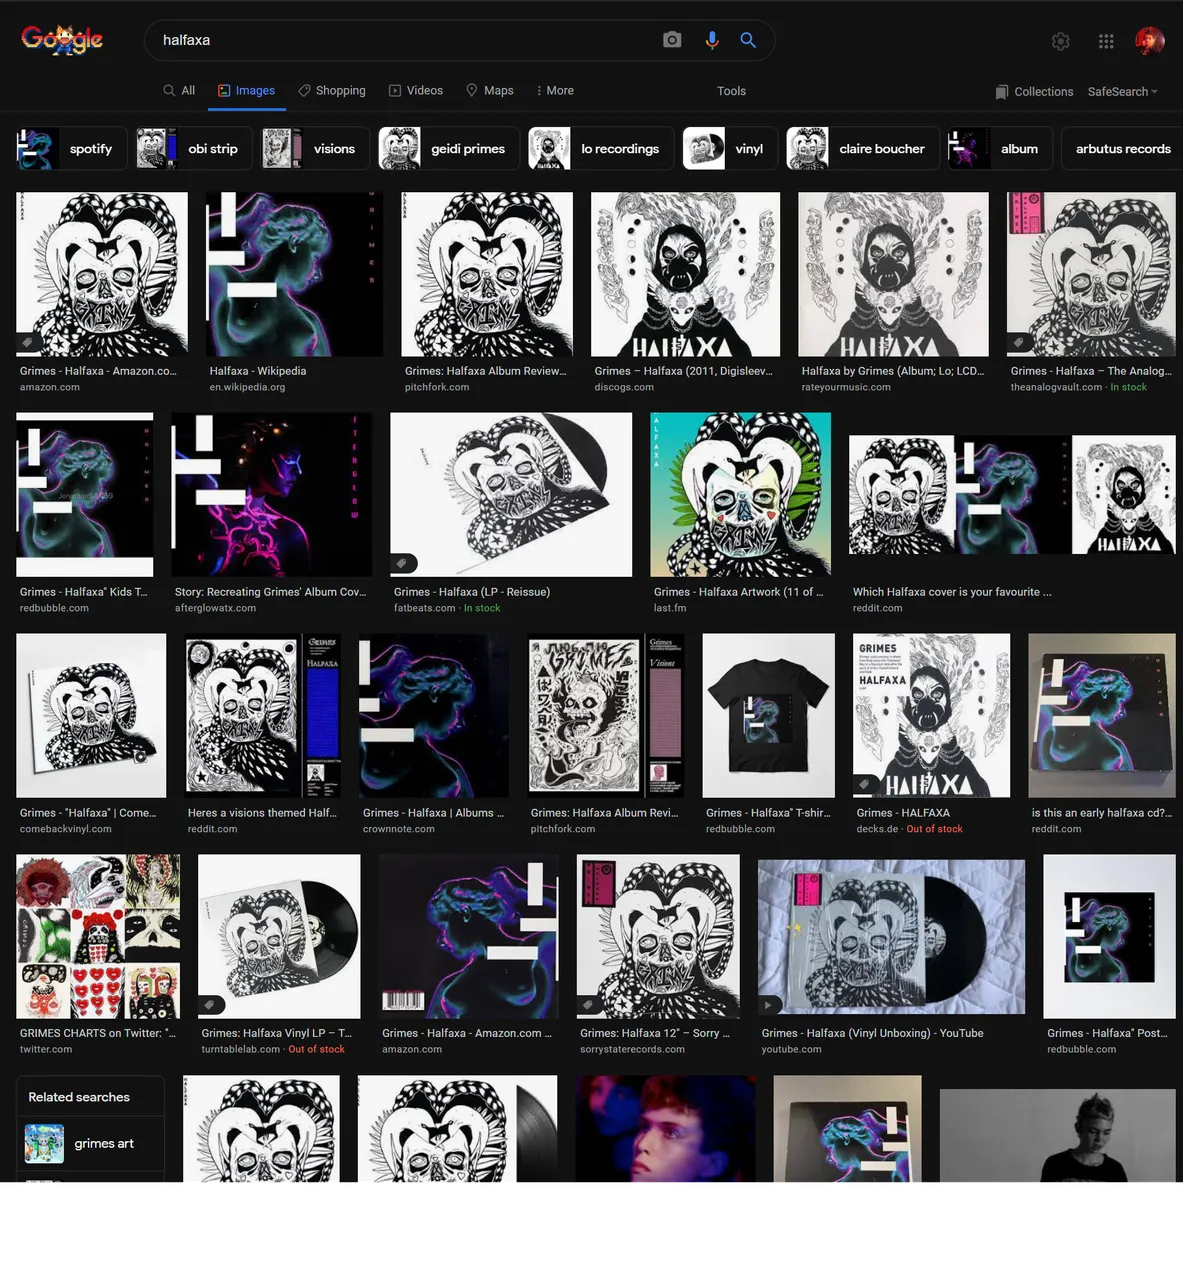Viewport: 1183px width, 1280px height.
Task: Open the redbubble Halfaxa T-shirt image
Action: click(768, 715)
